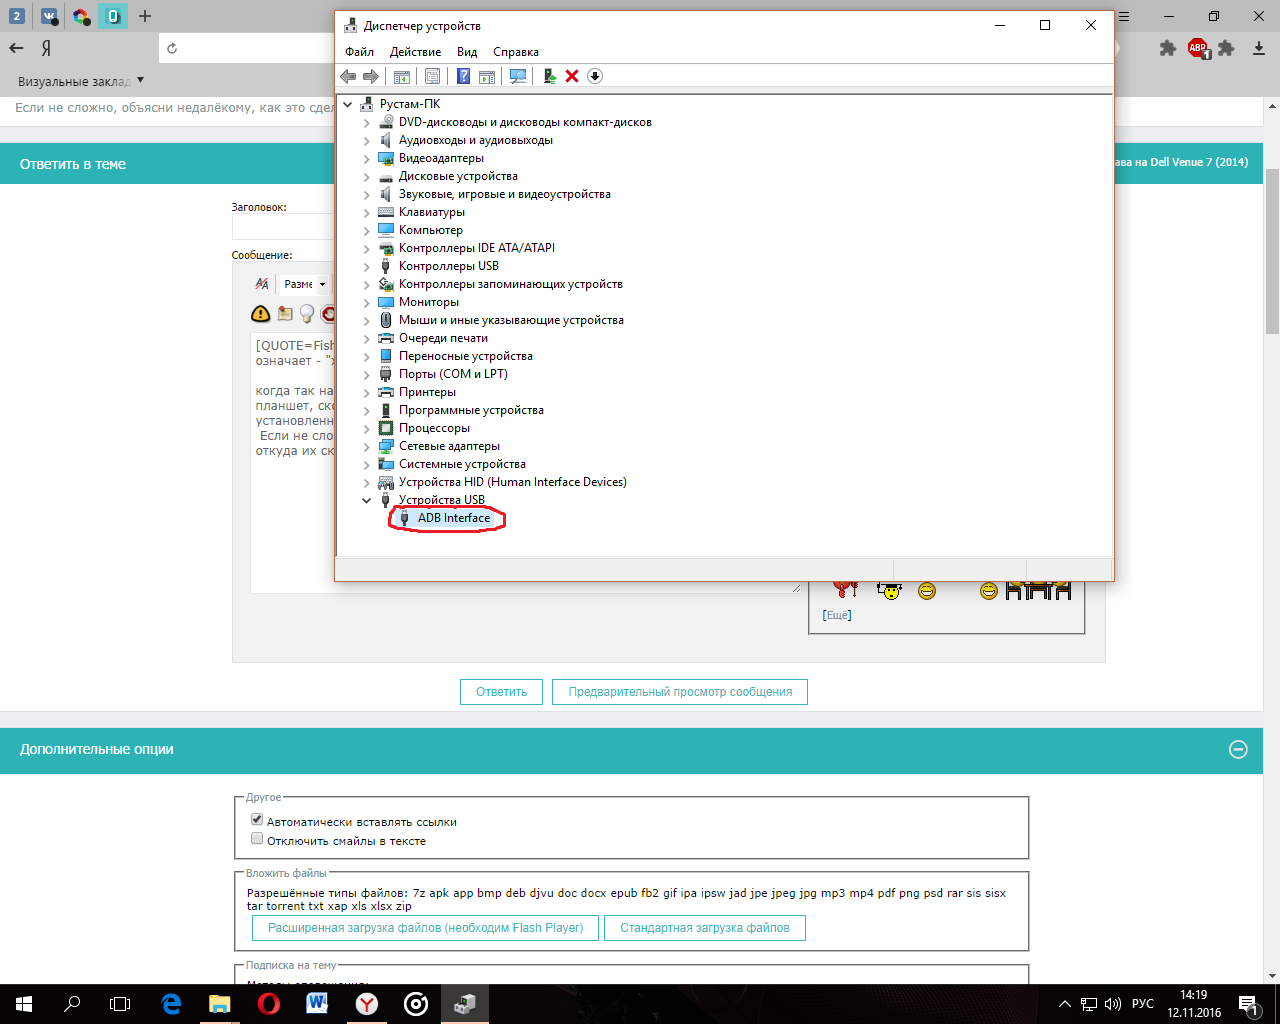This screenshot has width=1280, height=1024.
Task: Click the update driver toolbar icon
Action: tap(549, 76)
